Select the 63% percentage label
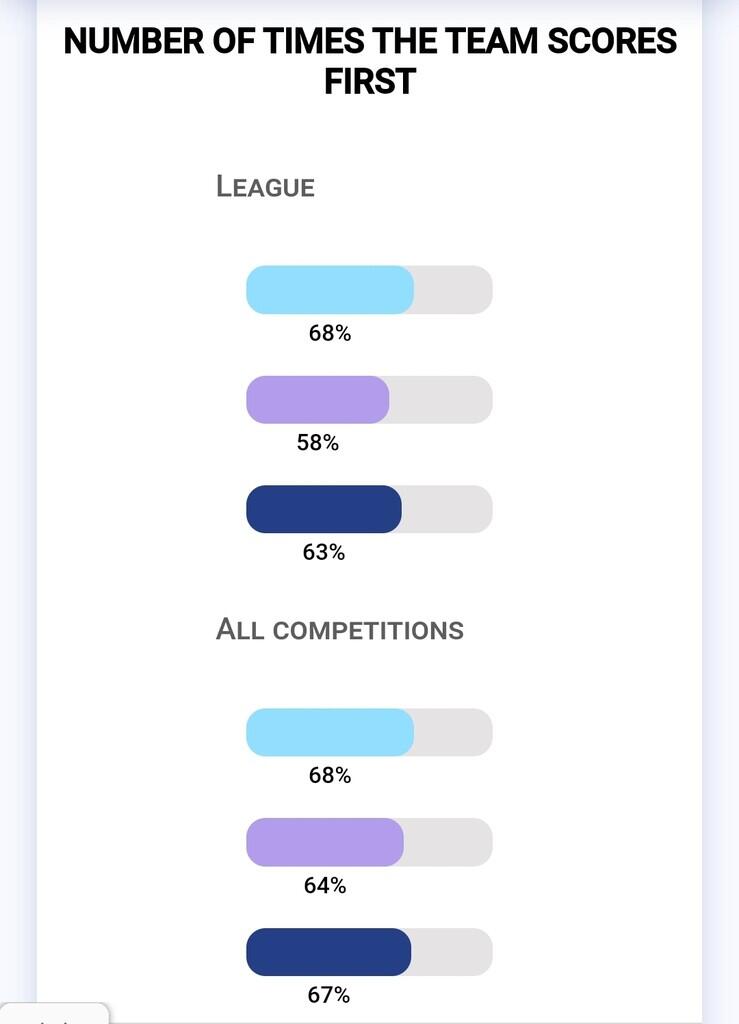The image size is (739, 1024). point(323,552)
